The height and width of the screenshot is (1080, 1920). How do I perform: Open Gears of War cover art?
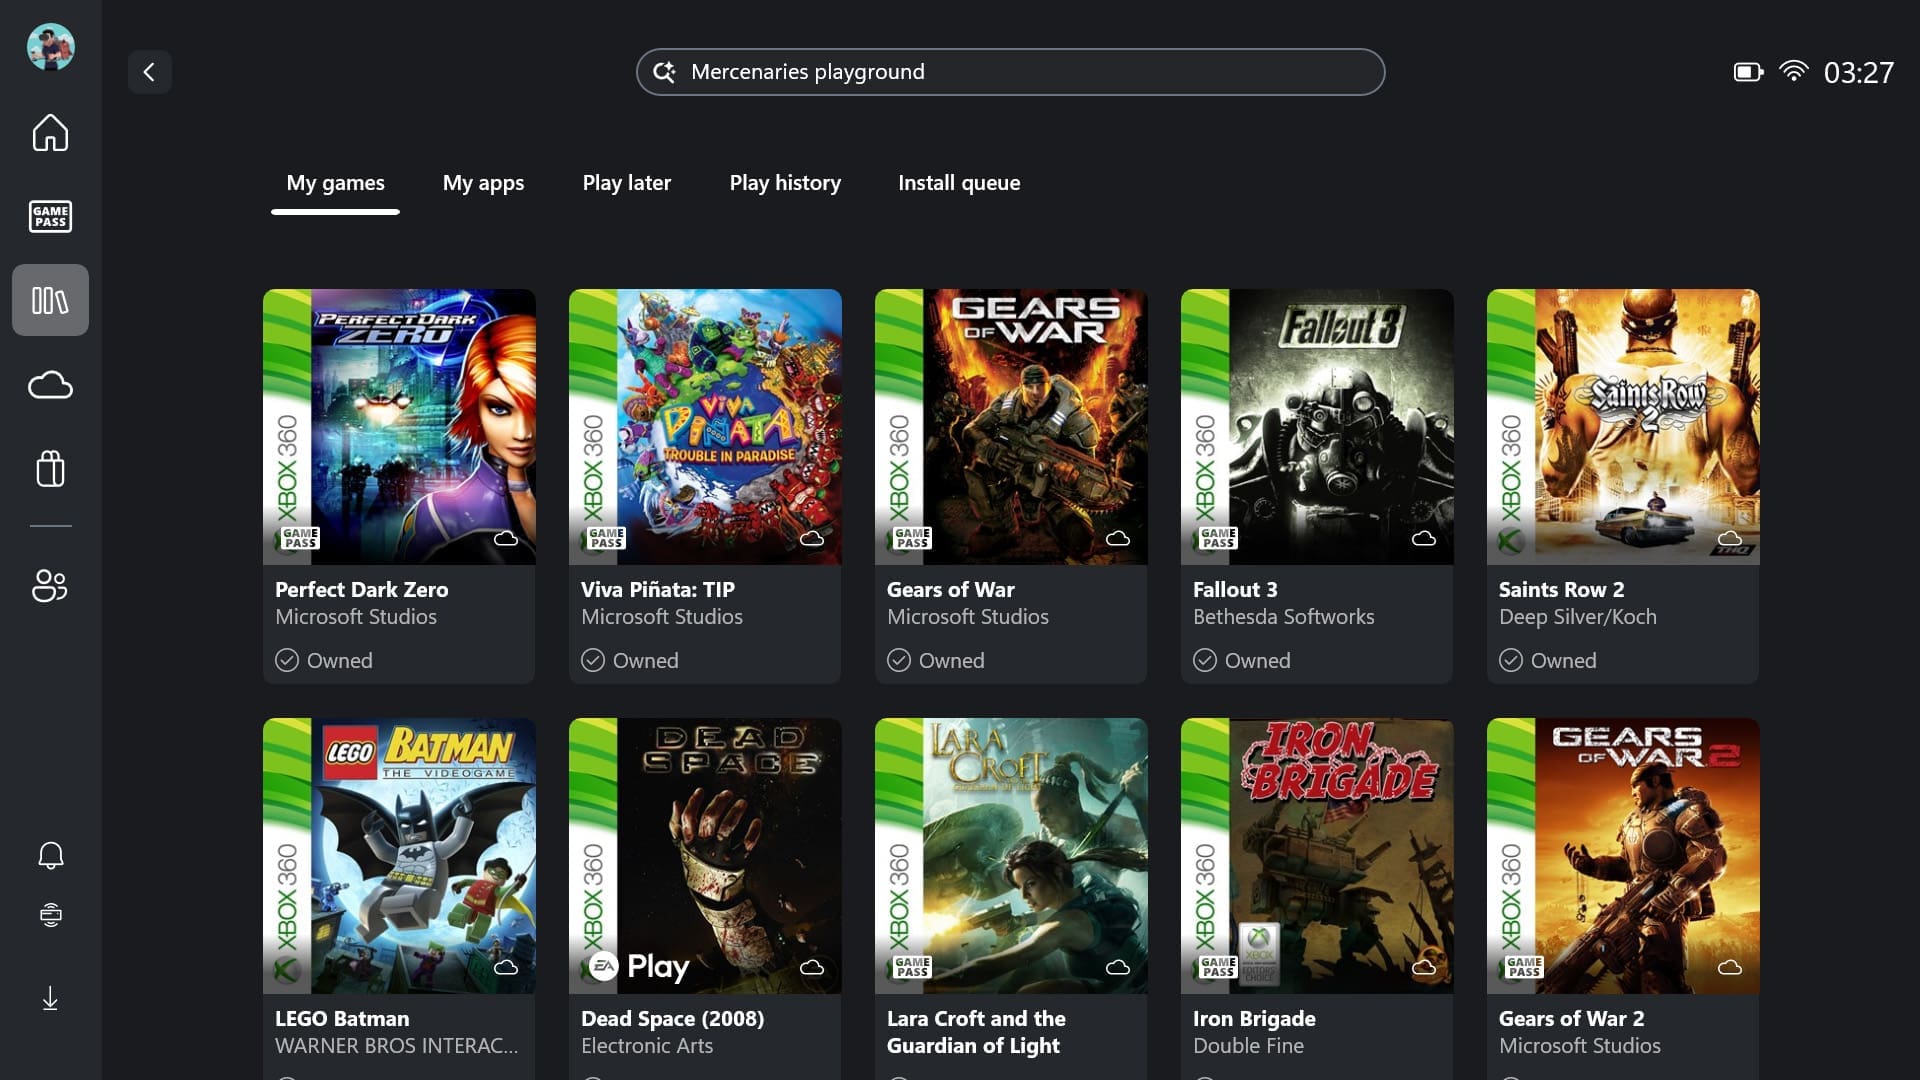pyautogui.click(x=1011, y=427)
